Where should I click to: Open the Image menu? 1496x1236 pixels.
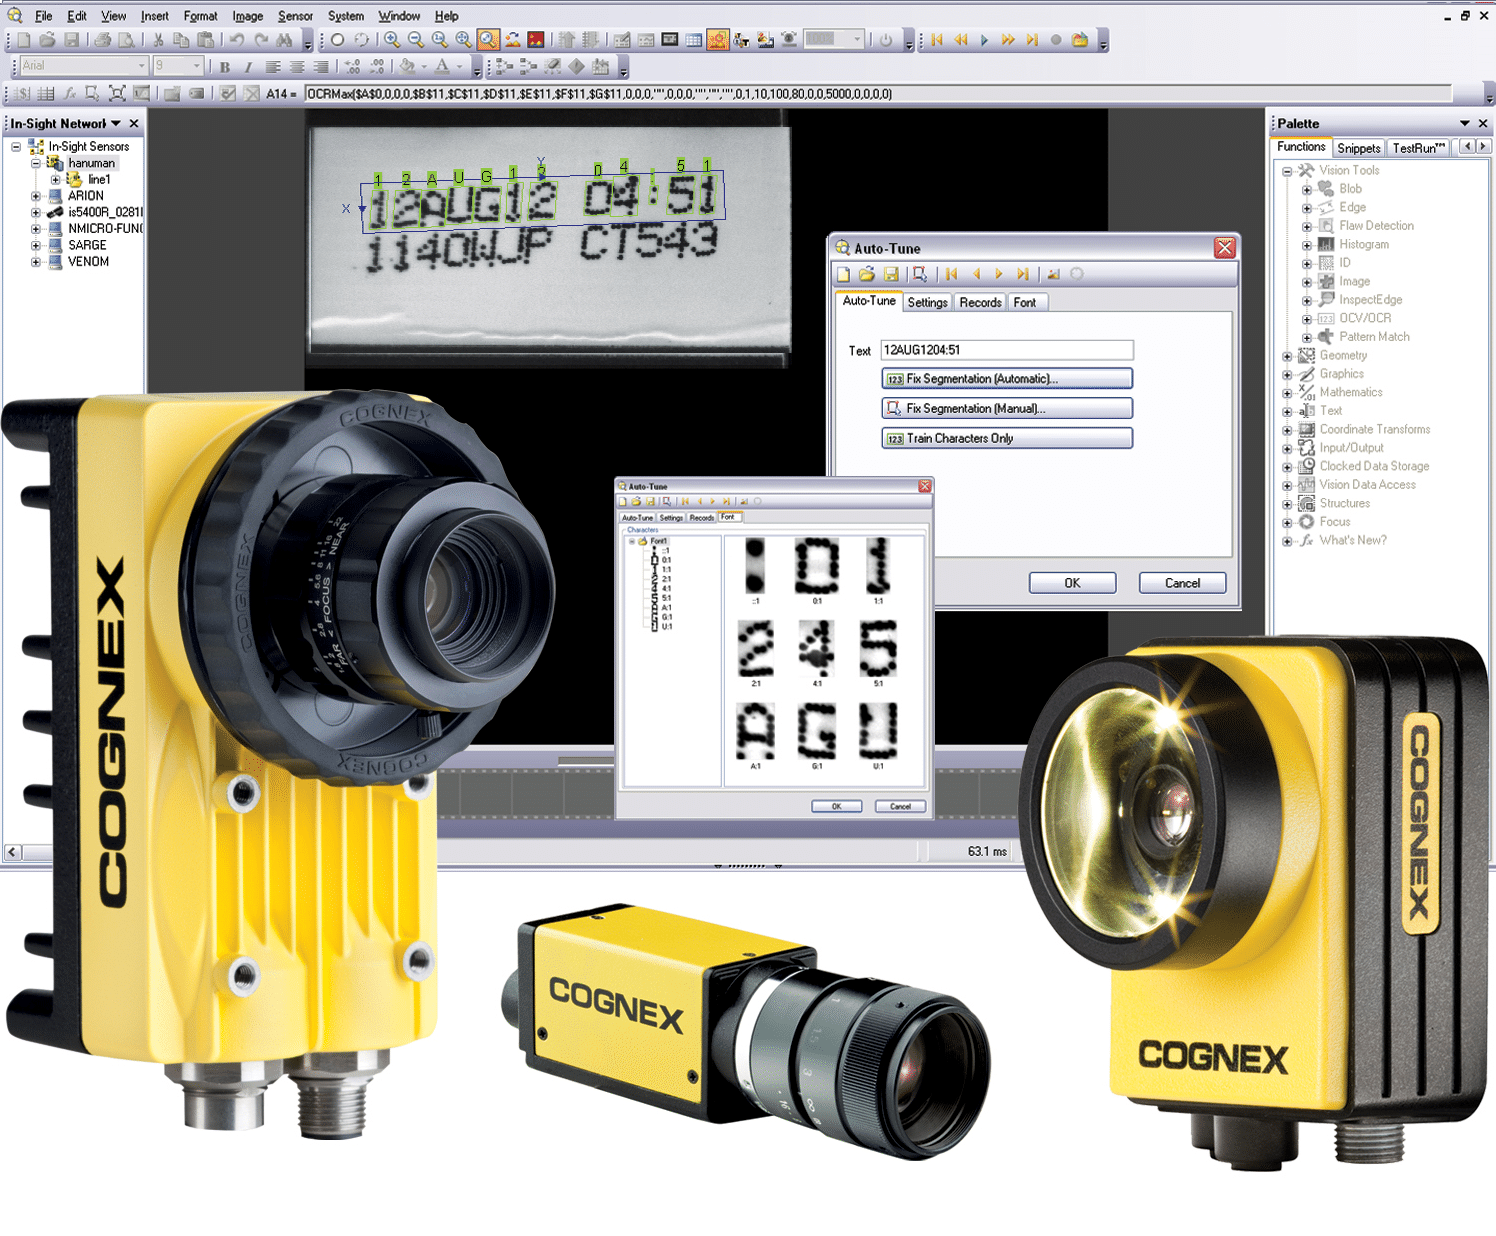[248, 16]
